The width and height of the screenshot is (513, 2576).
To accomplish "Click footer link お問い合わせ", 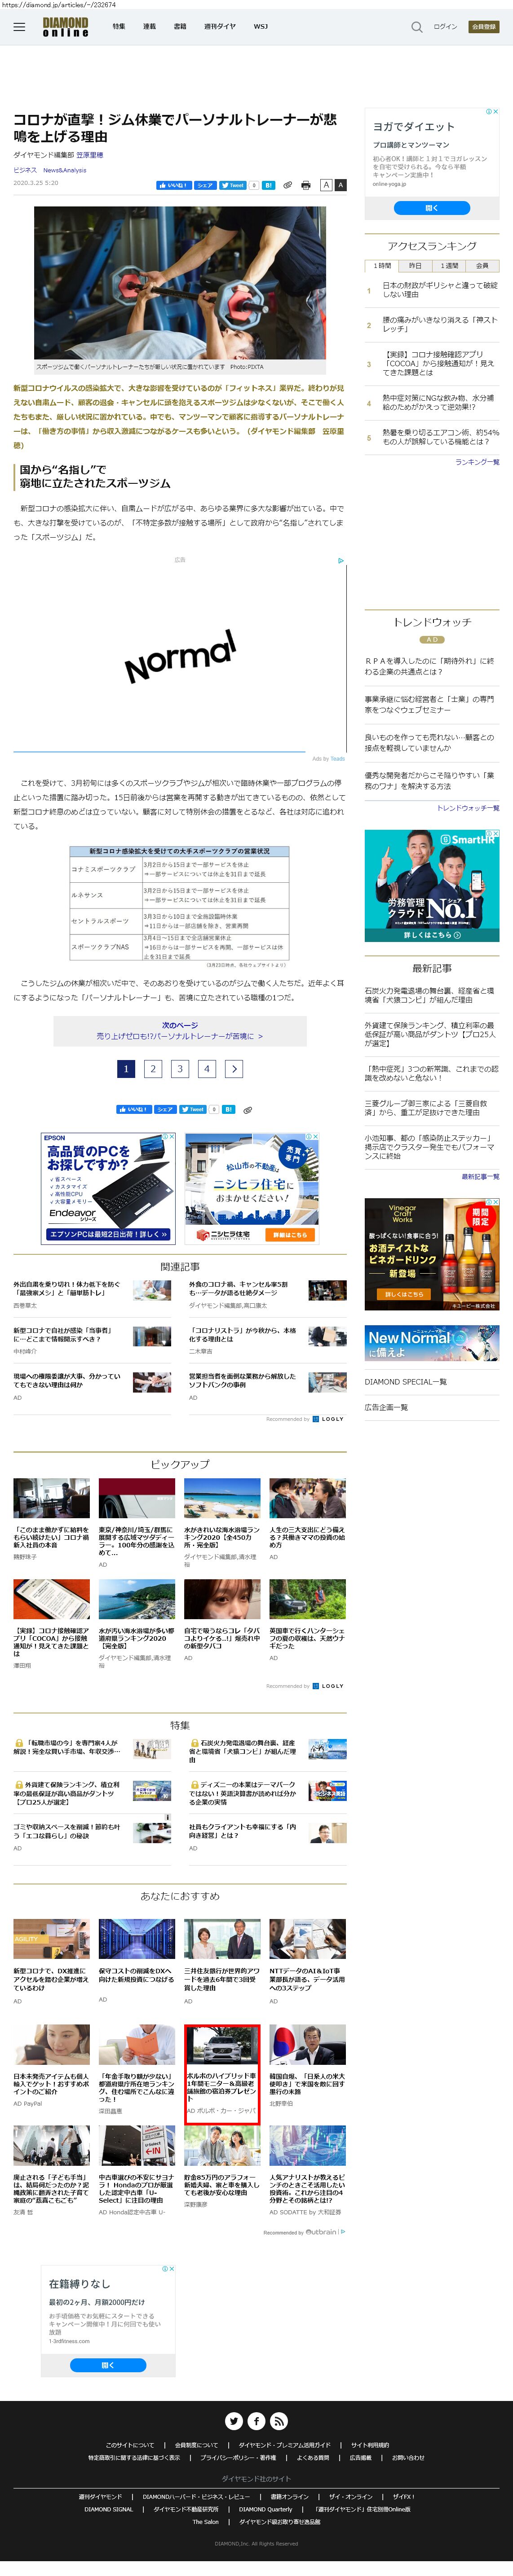I will (408, 2457).
